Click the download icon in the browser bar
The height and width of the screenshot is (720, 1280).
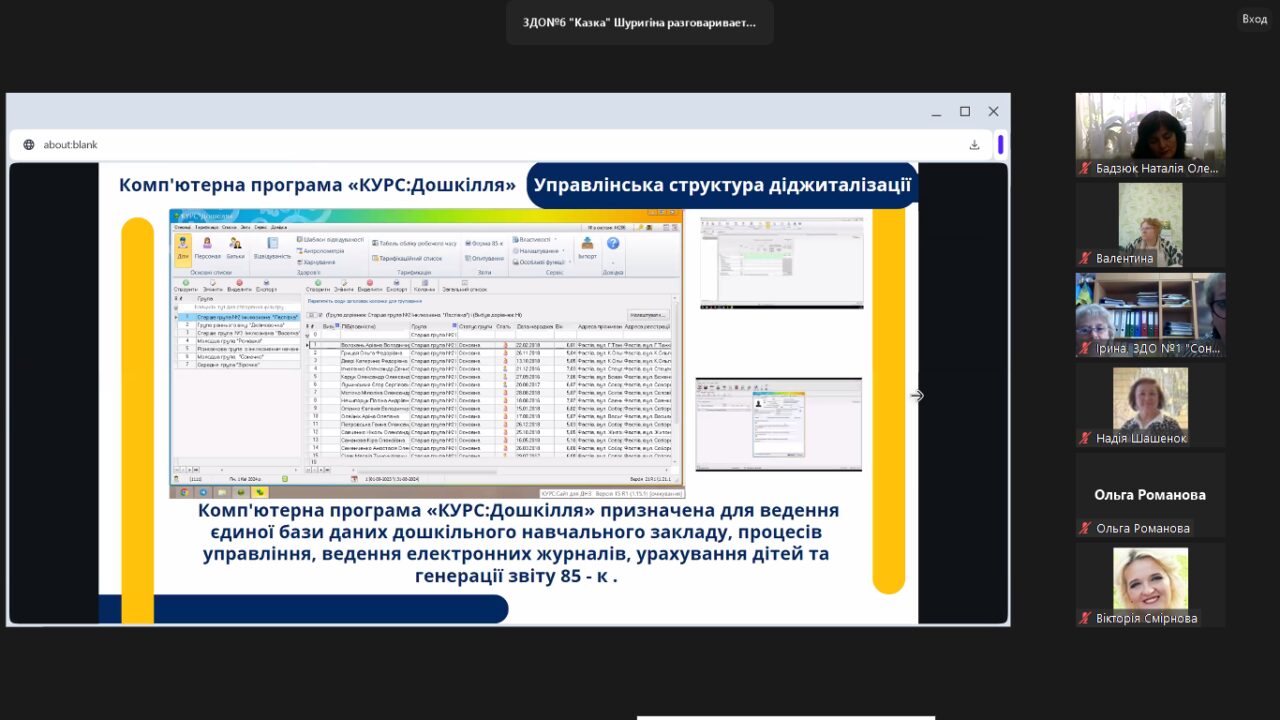(974, 144)
